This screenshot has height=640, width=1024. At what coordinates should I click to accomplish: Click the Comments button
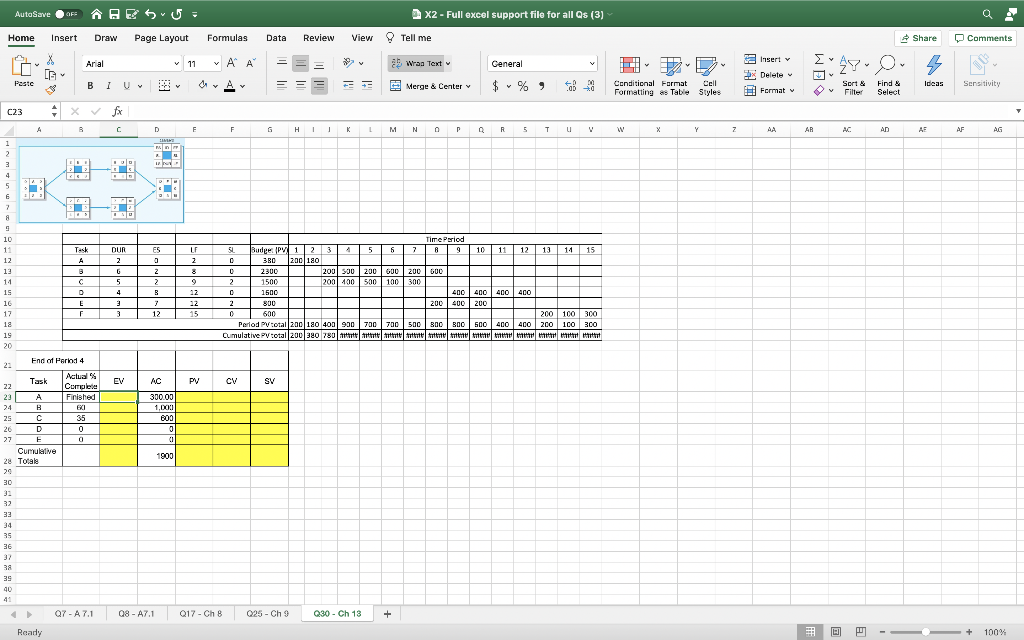981,37
